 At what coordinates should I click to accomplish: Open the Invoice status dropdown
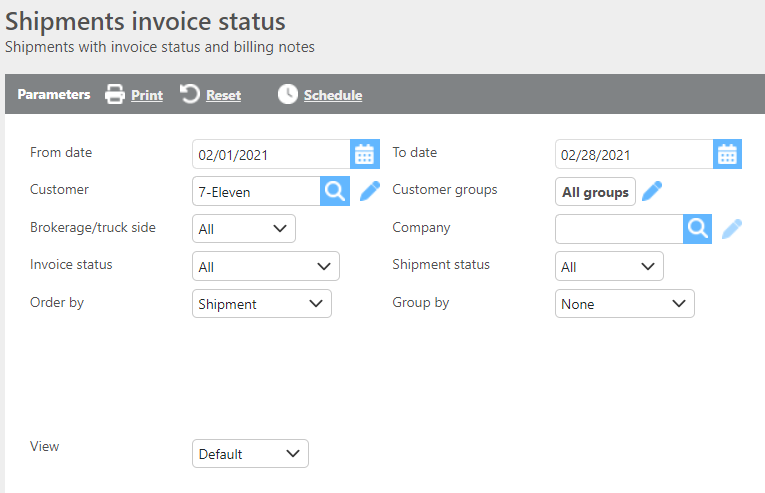click(x=266, y=266)
